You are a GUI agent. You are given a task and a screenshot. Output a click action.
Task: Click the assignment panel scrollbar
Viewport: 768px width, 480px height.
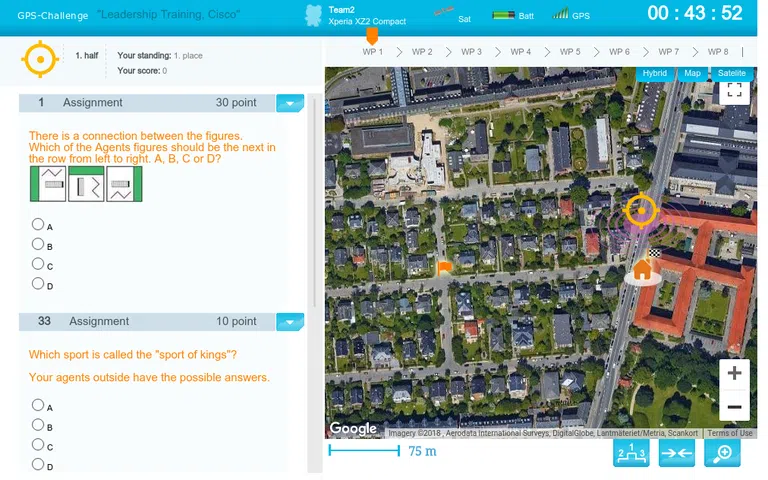tap(315, 200)
